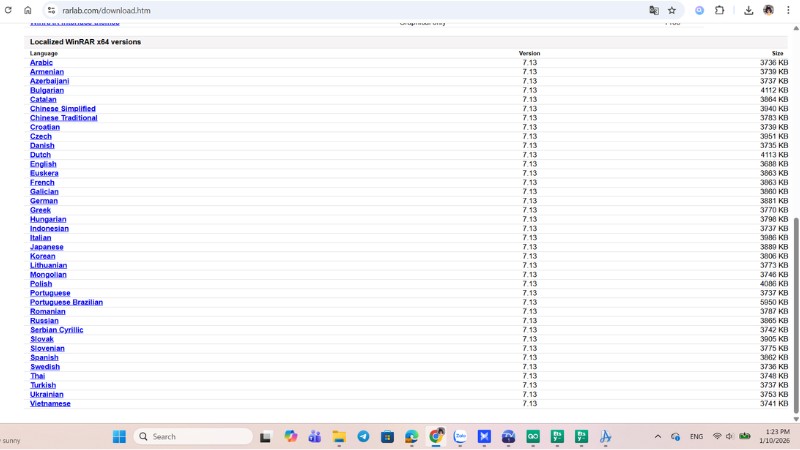Open Microsoft Store from the taskbar
The width and height of the screenshot is (800, 450).
387,437
